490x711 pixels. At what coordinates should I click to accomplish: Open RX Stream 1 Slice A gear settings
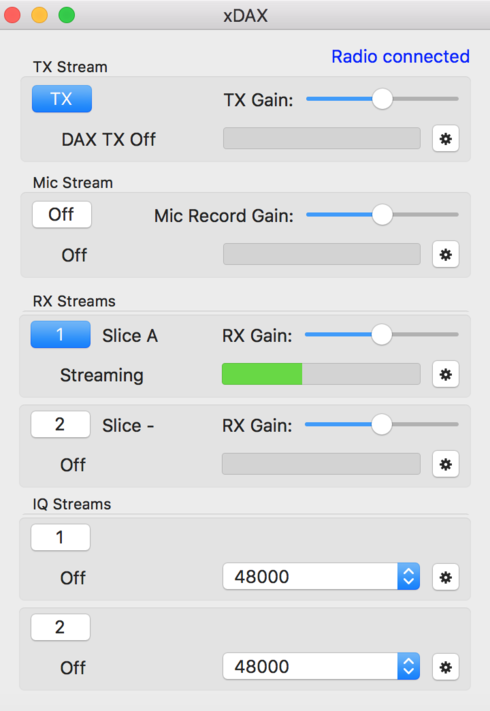tap(446, 375)
